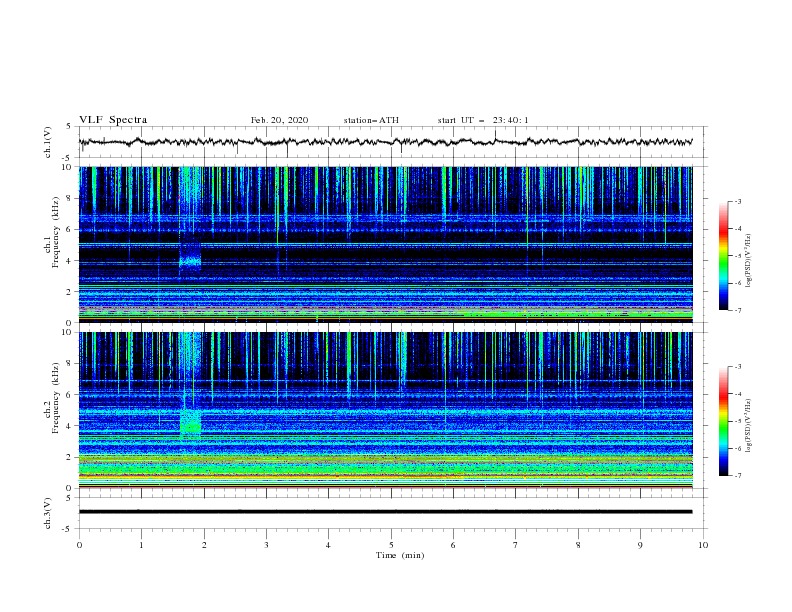Click the ch.2 PSD color bar
792x612 pixels.
[x=723, y=421]
